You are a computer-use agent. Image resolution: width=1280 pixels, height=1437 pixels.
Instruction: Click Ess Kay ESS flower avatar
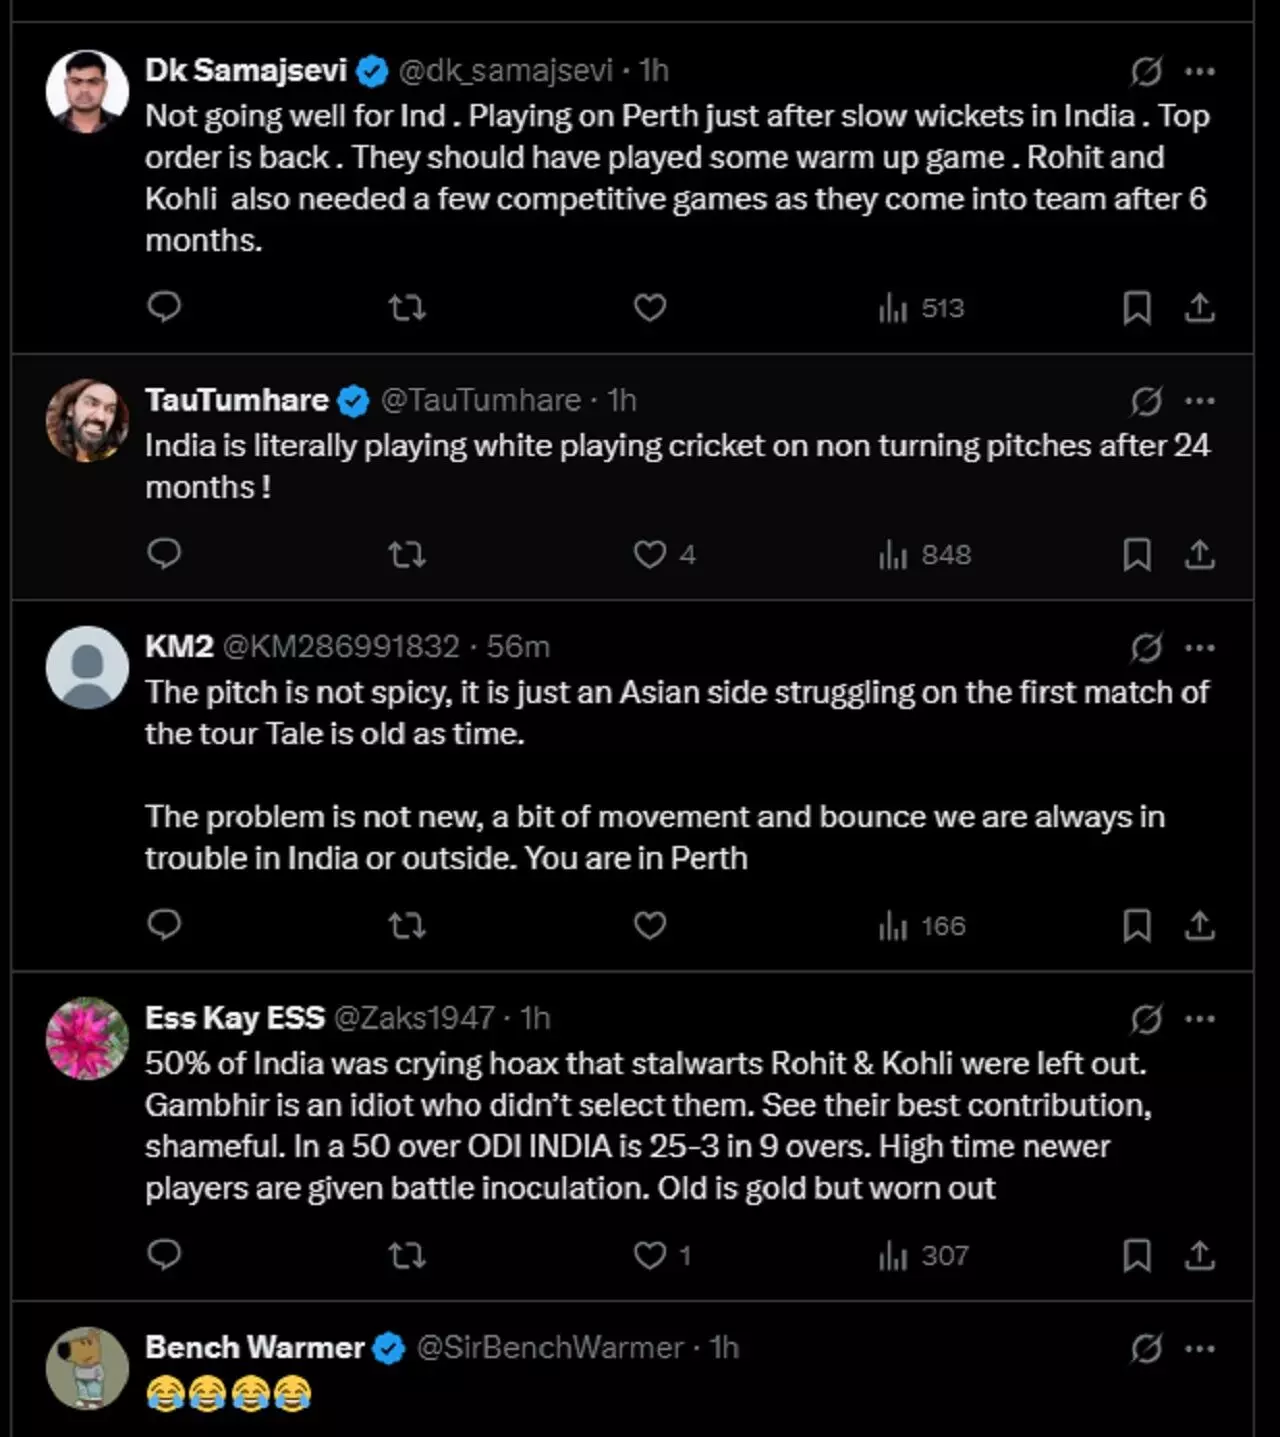click(87, 1038)
